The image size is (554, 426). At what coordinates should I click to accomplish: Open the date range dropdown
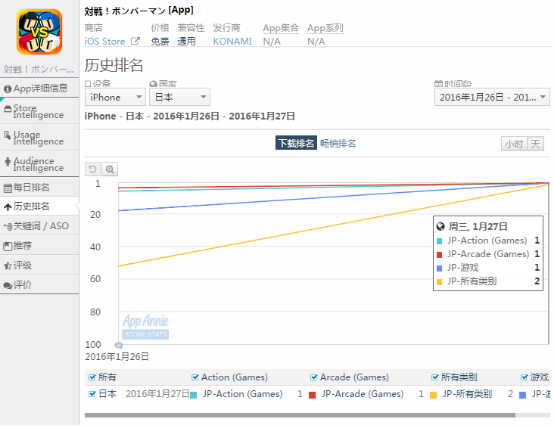(x=491, y=97)
